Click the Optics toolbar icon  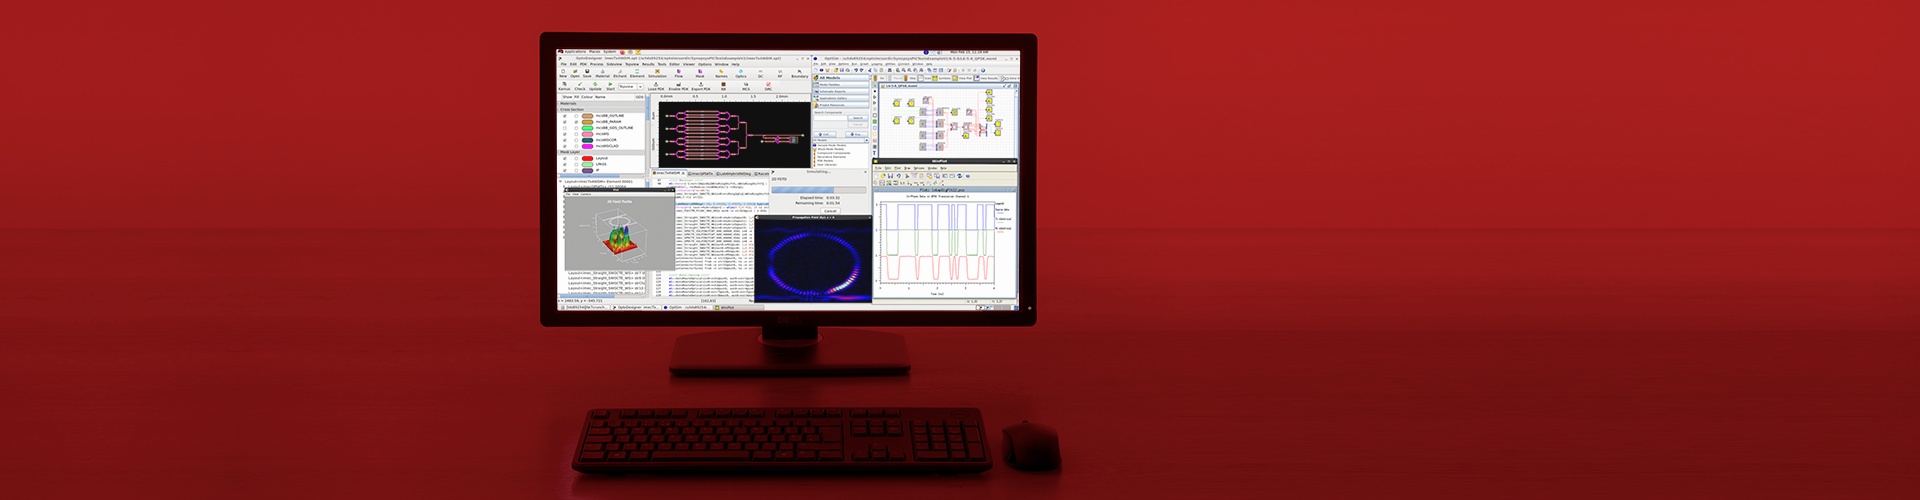tap(741, 73)
